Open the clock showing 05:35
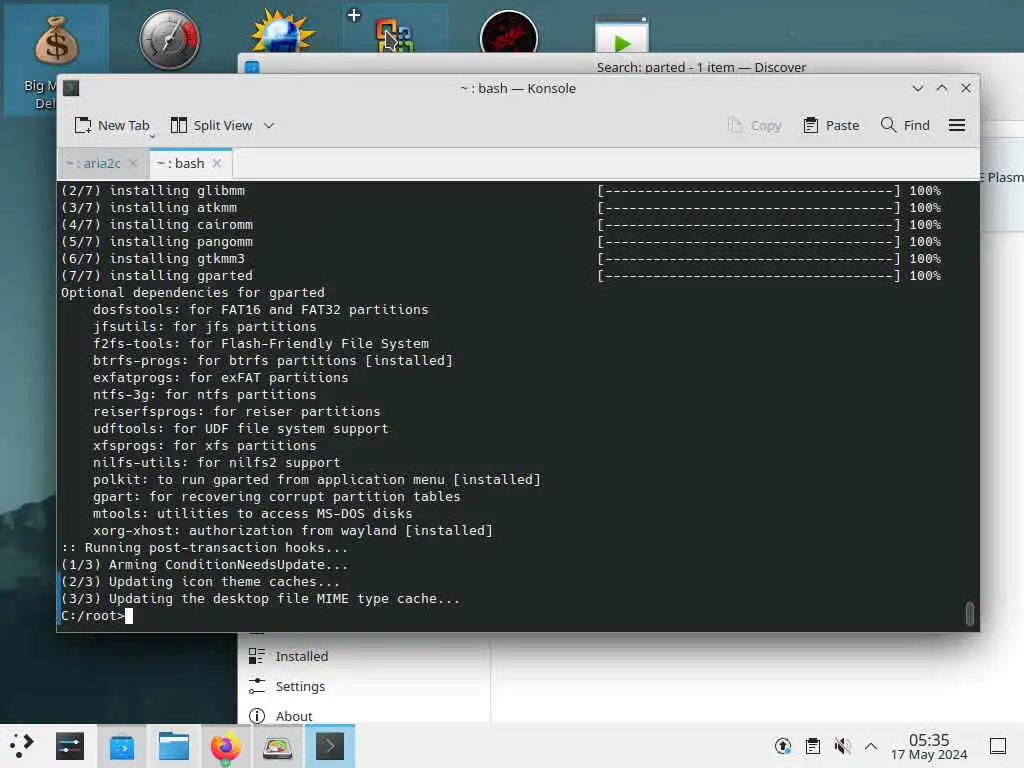Viewport: 1024px width, 768px height. 929,746
